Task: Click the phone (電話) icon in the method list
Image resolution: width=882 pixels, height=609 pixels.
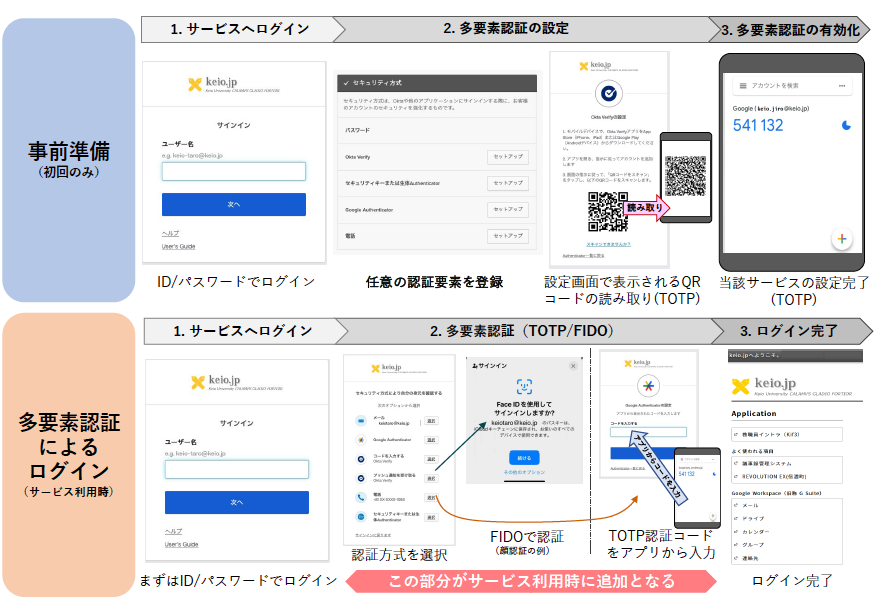Action: (359, 497)
